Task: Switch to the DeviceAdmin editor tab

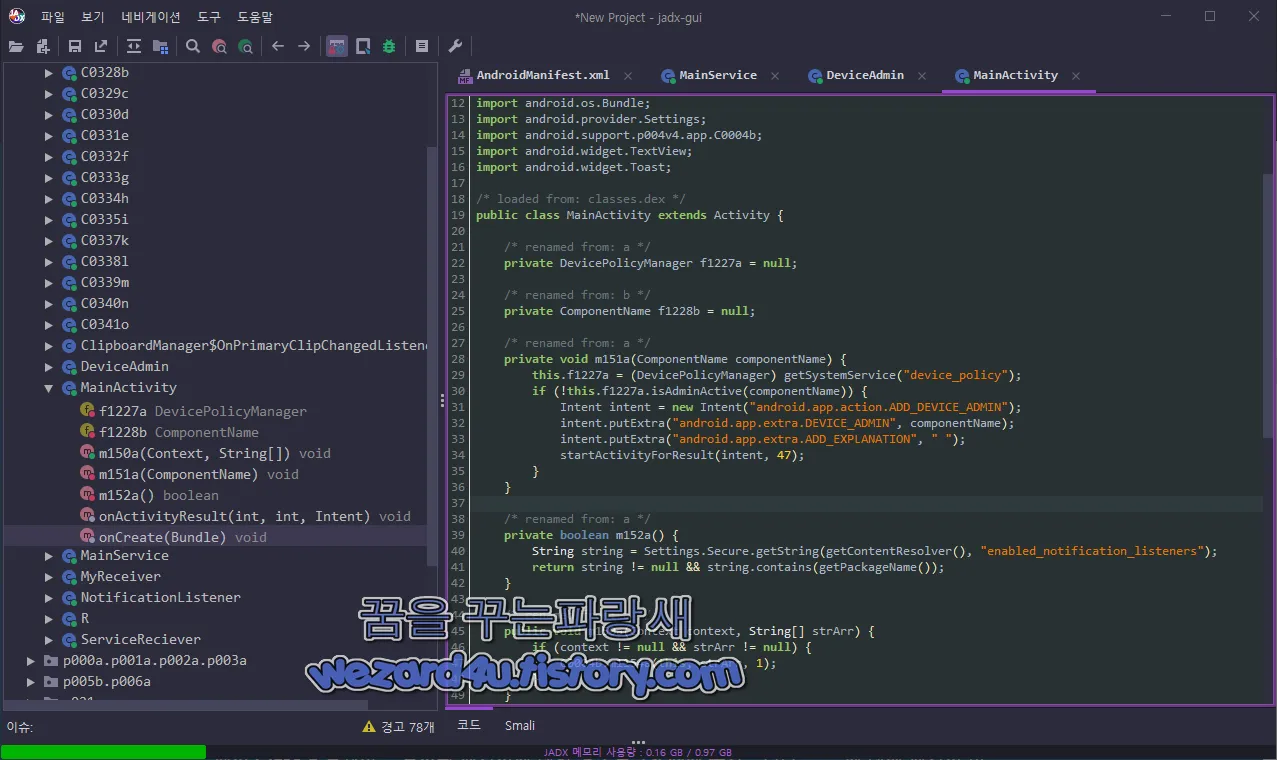Action: [x=865, y=75]
